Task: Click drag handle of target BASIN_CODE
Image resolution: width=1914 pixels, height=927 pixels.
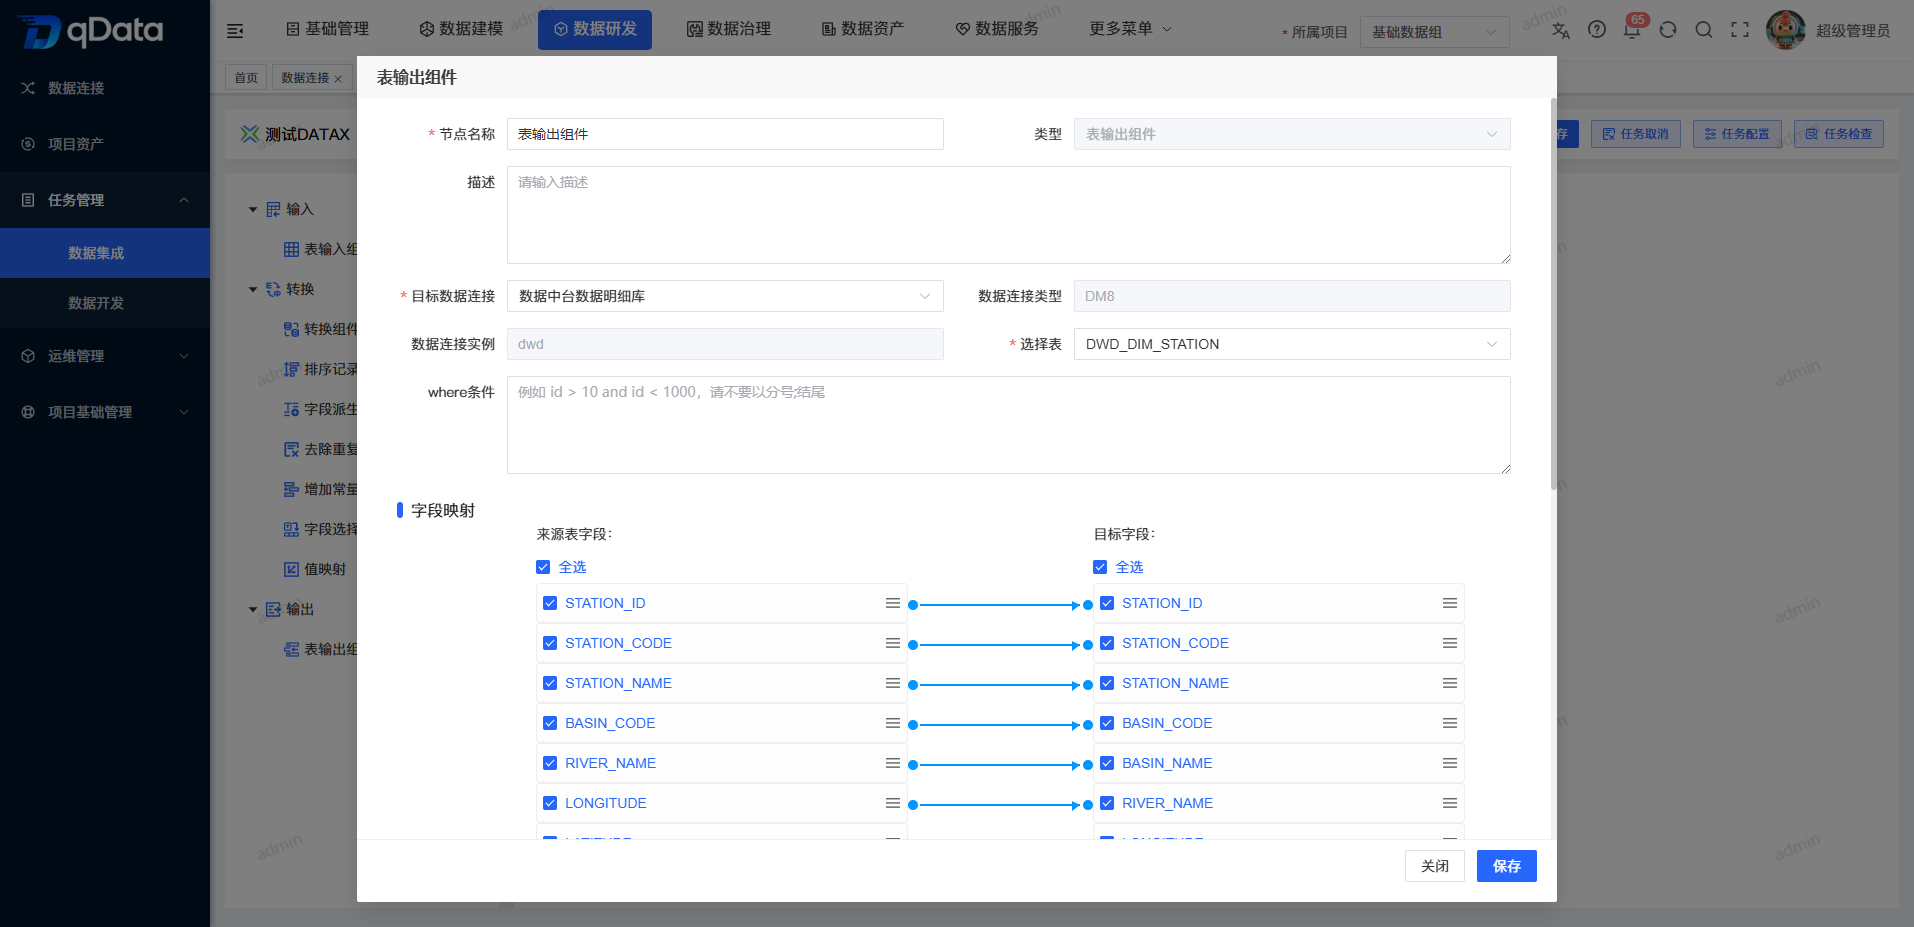Action: (x=1450, y=723)
